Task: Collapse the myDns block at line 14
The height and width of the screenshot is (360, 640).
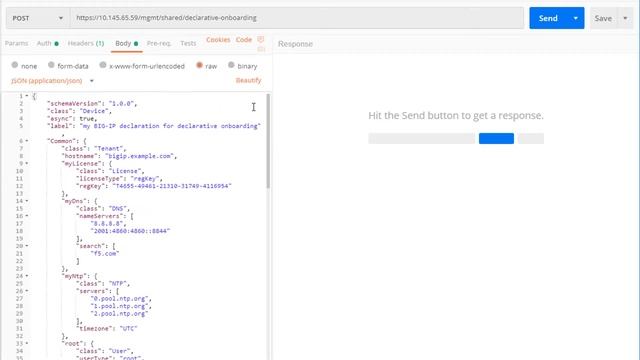Action: pyautogui.click(x=27, y=201)
